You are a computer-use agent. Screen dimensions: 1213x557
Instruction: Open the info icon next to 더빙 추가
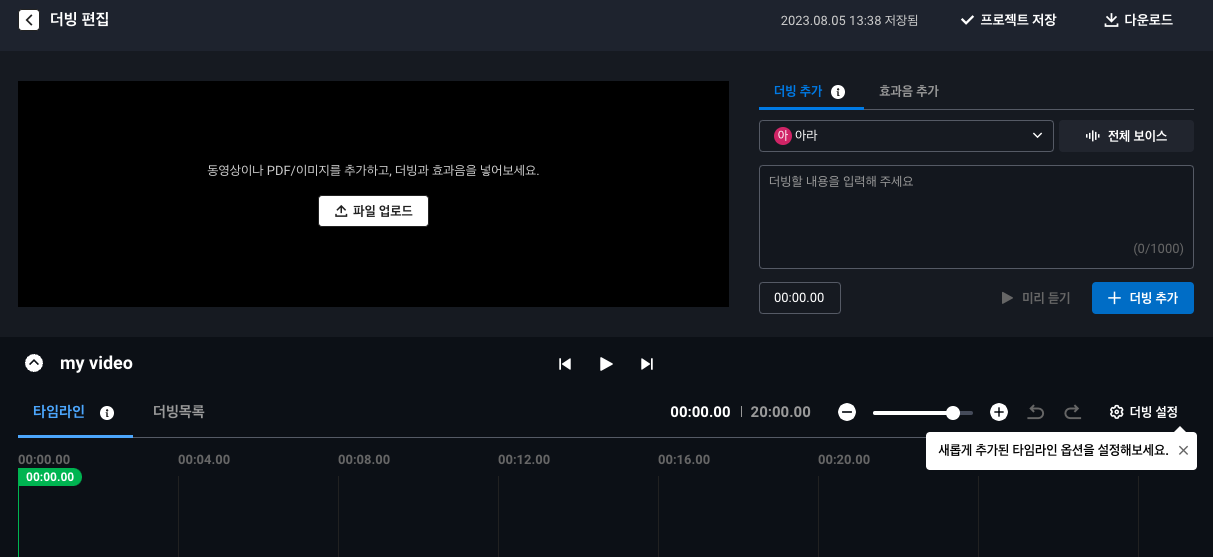pyautogui.click(x=839, y=91)
